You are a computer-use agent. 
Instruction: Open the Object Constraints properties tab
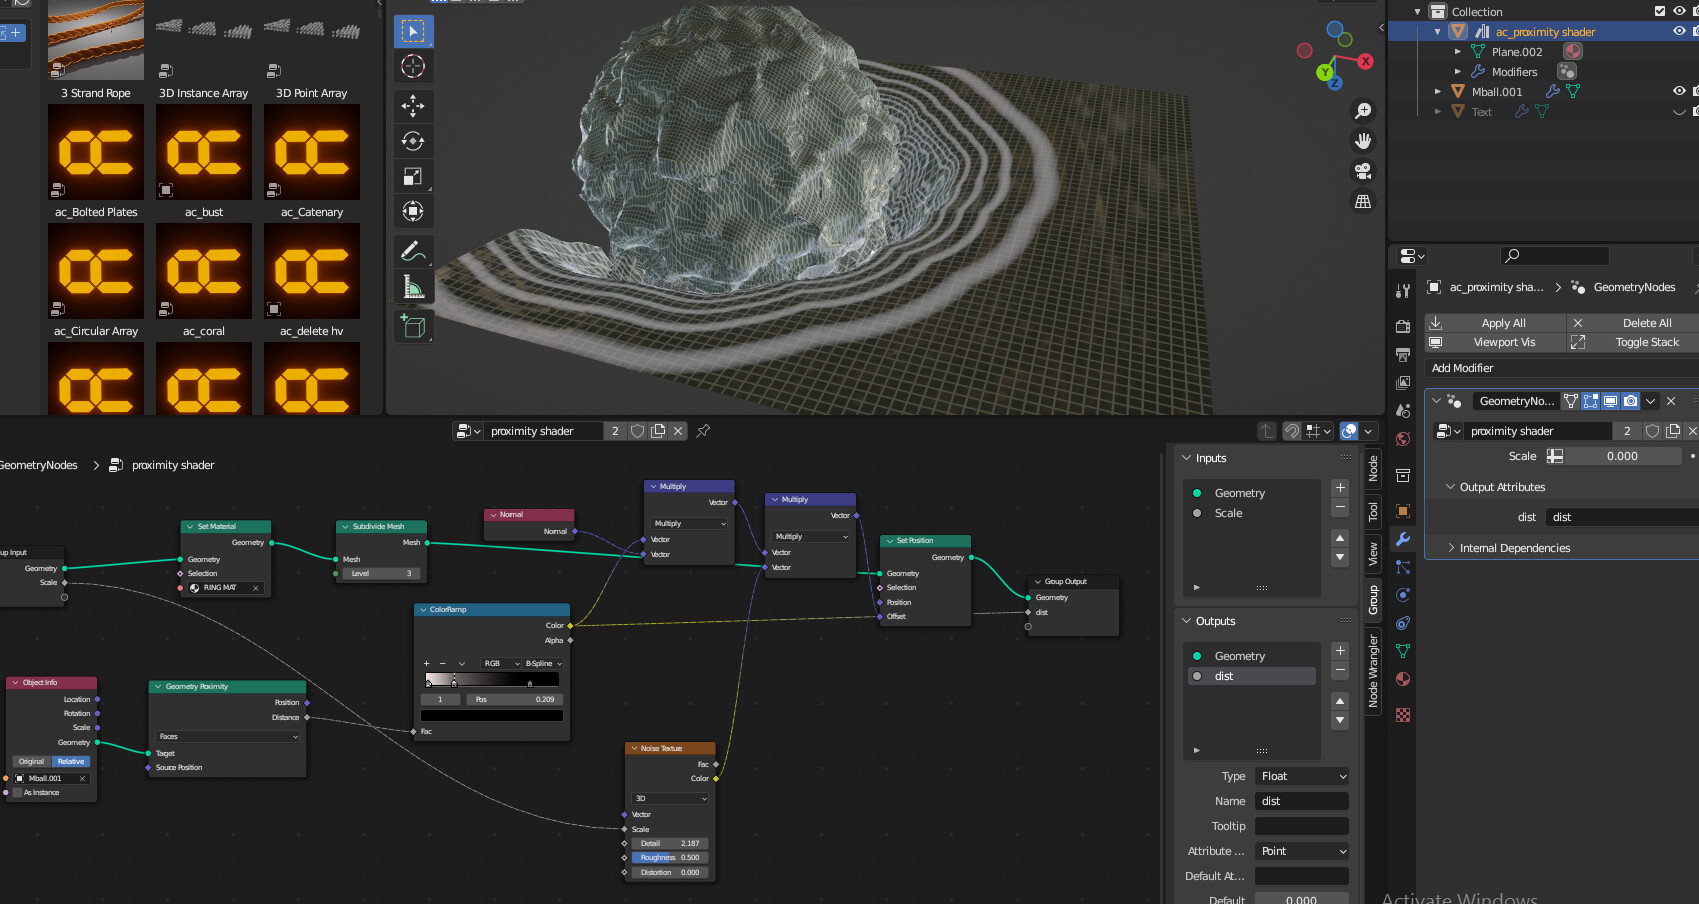coord(1403,623)
